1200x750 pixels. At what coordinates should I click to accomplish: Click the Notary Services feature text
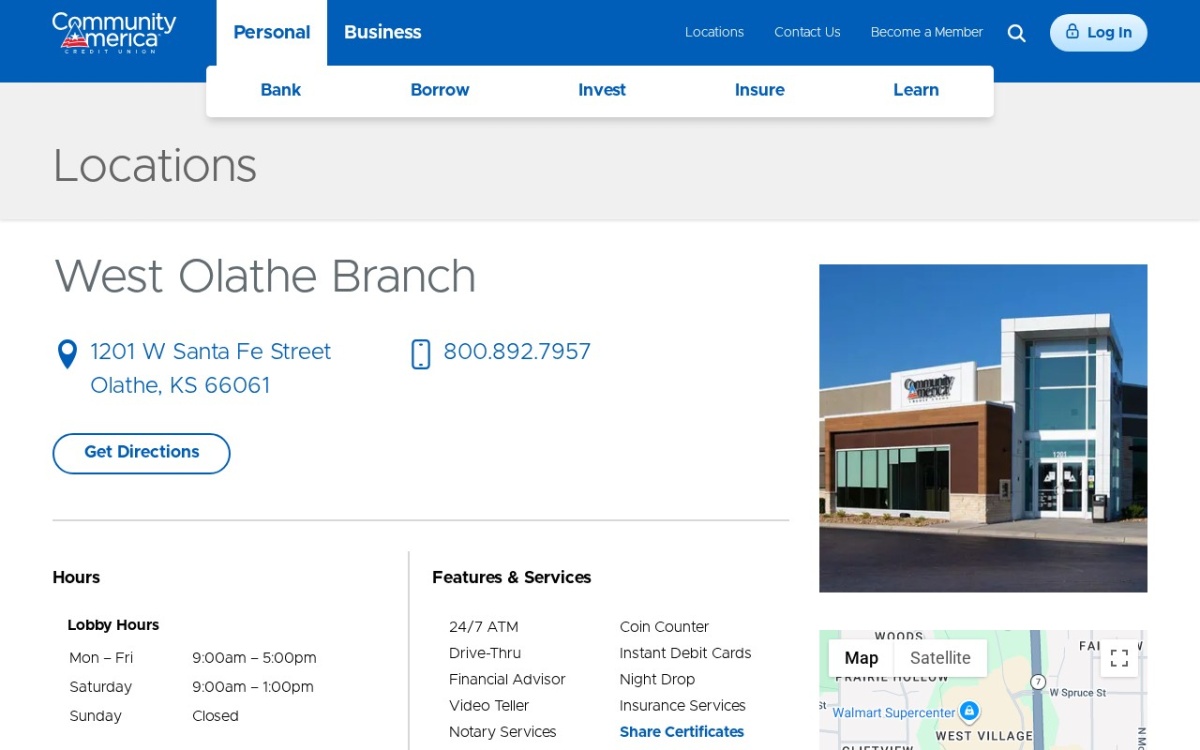coord(503,732)
